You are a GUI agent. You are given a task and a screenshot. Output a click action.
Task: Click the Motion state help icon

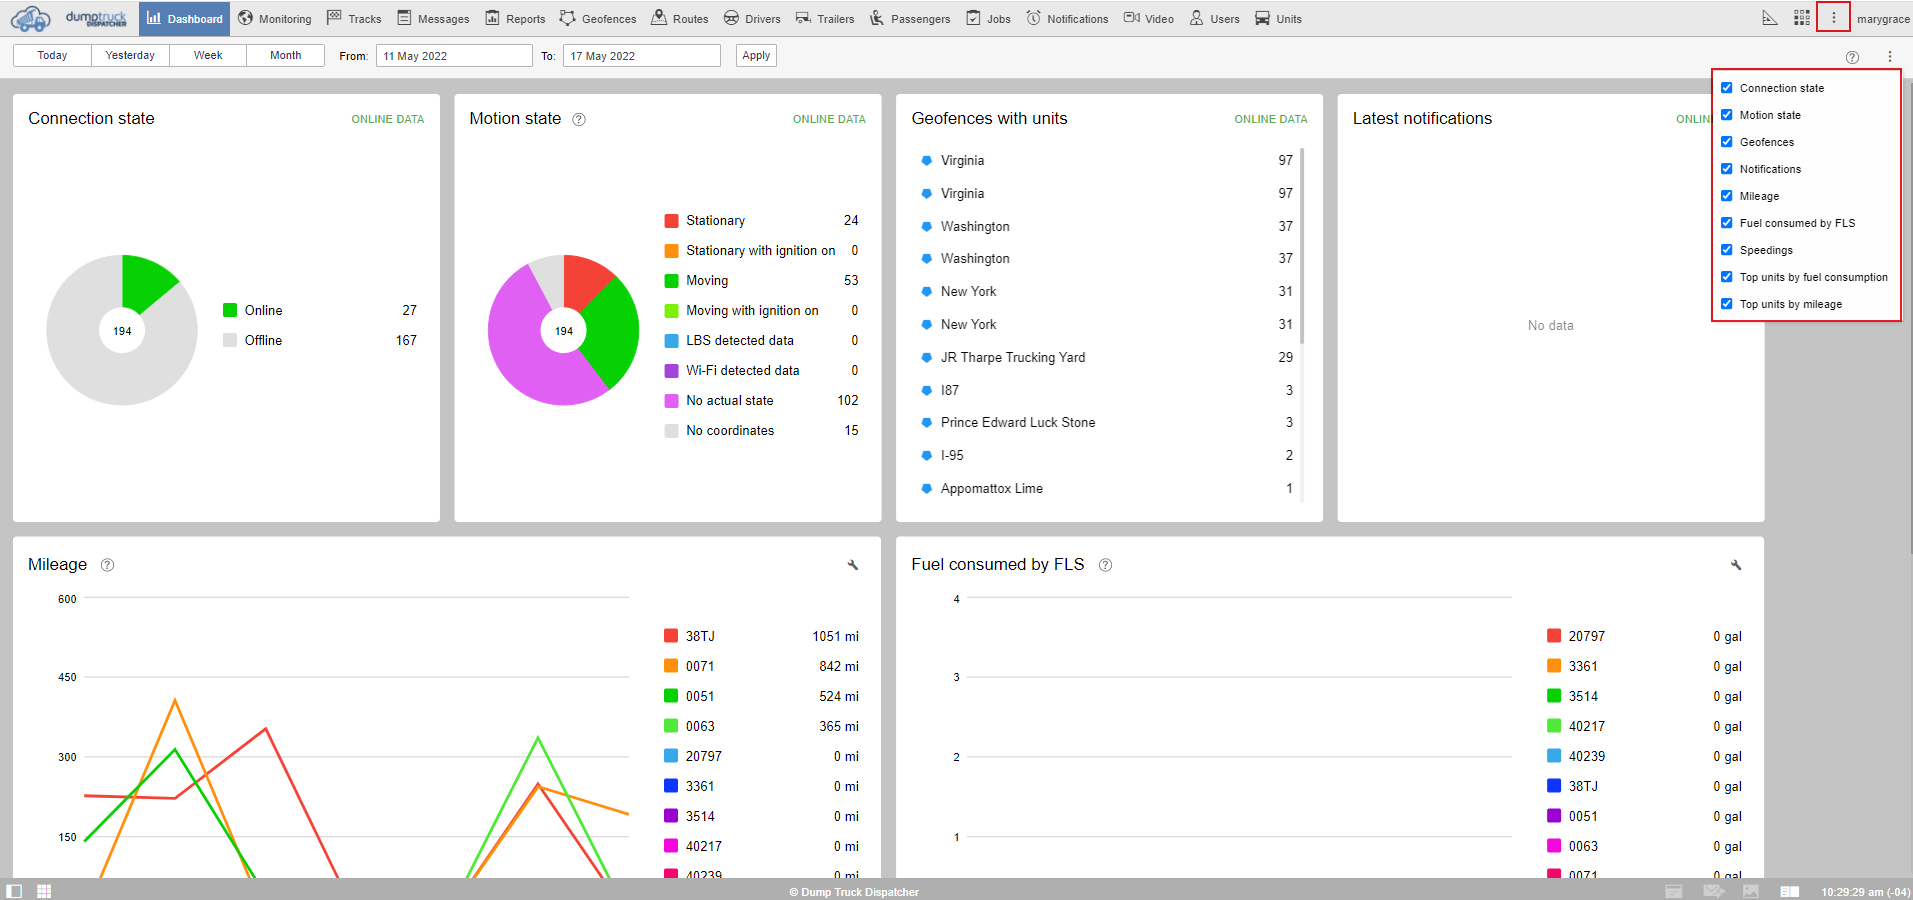pyautogui.click(x=579, y=119)
